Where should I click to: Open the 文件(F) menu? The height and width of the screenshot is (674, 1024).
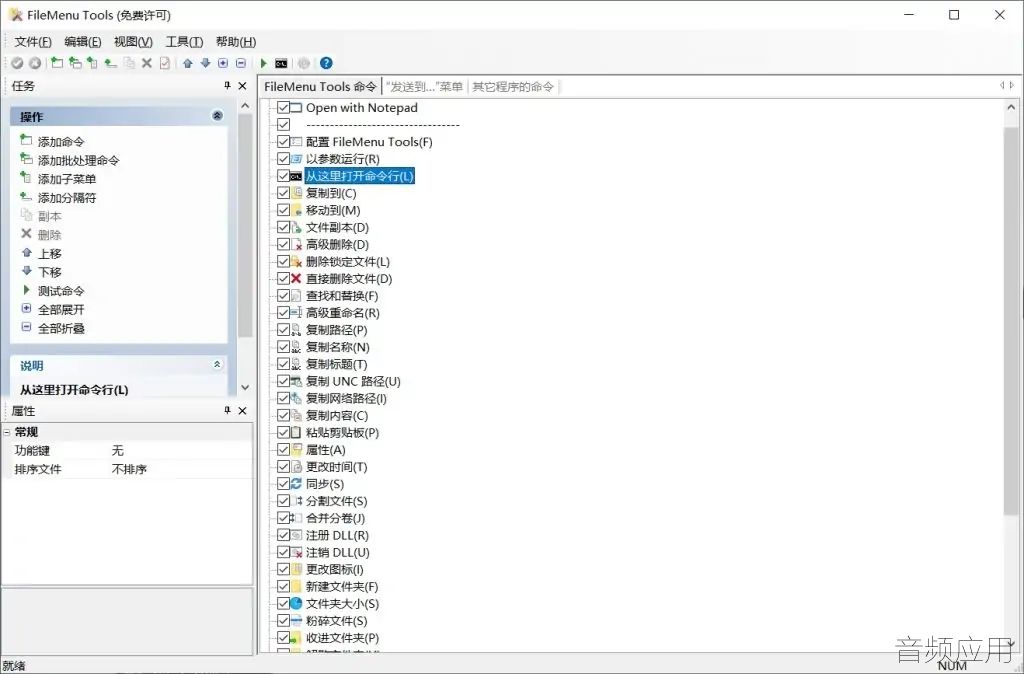[33, 42]
